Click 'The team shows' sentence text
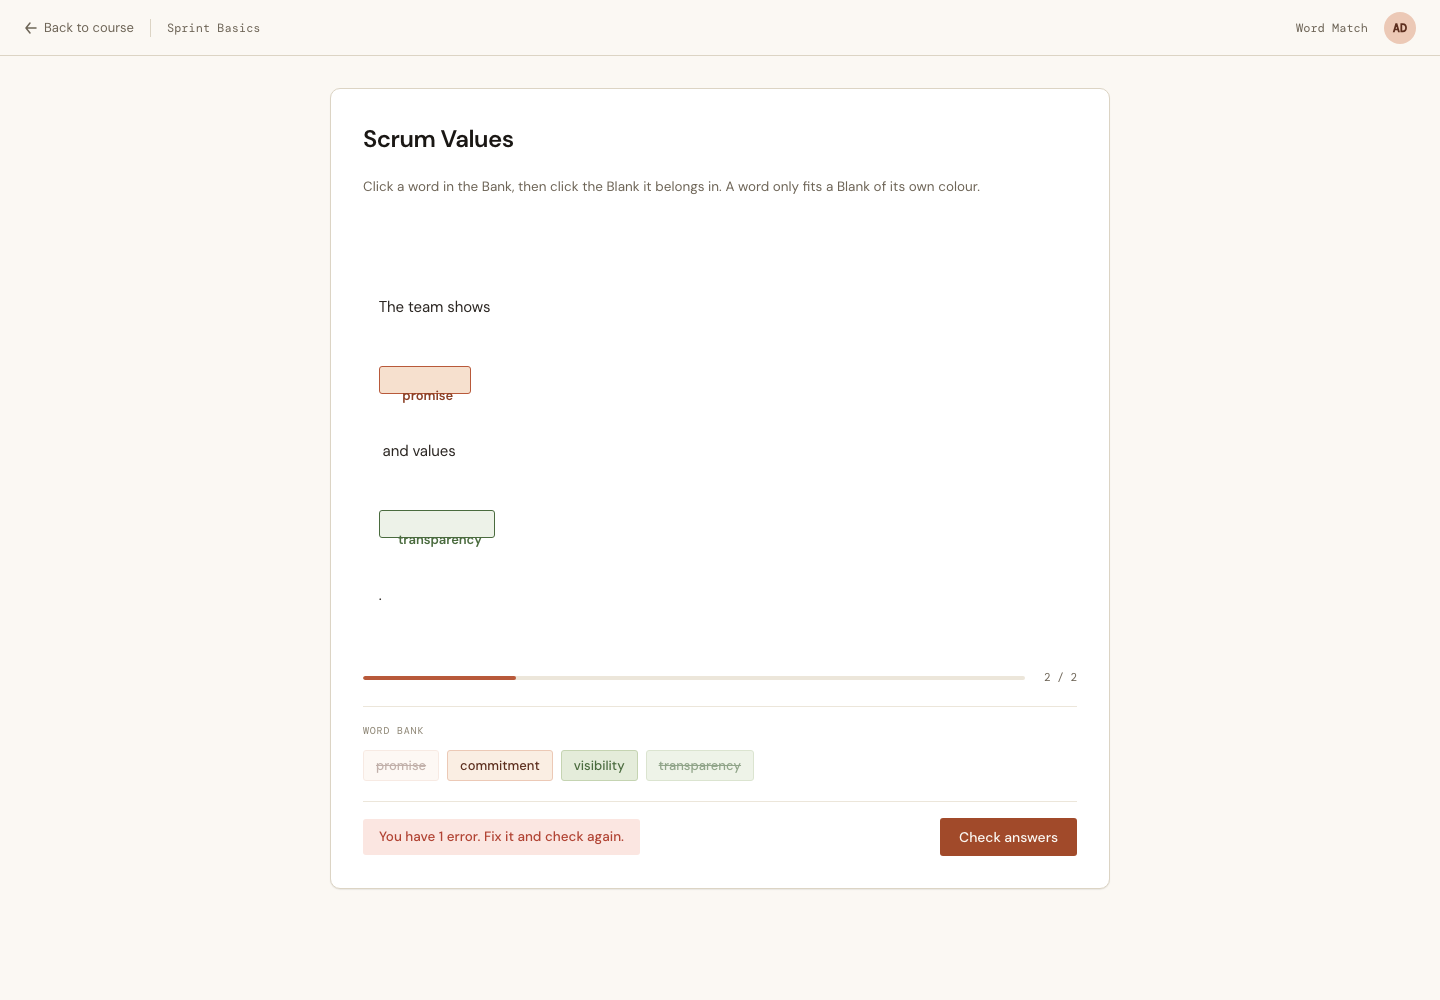The height and width of the screenshot is (1000, 1440). pos(434,307)
